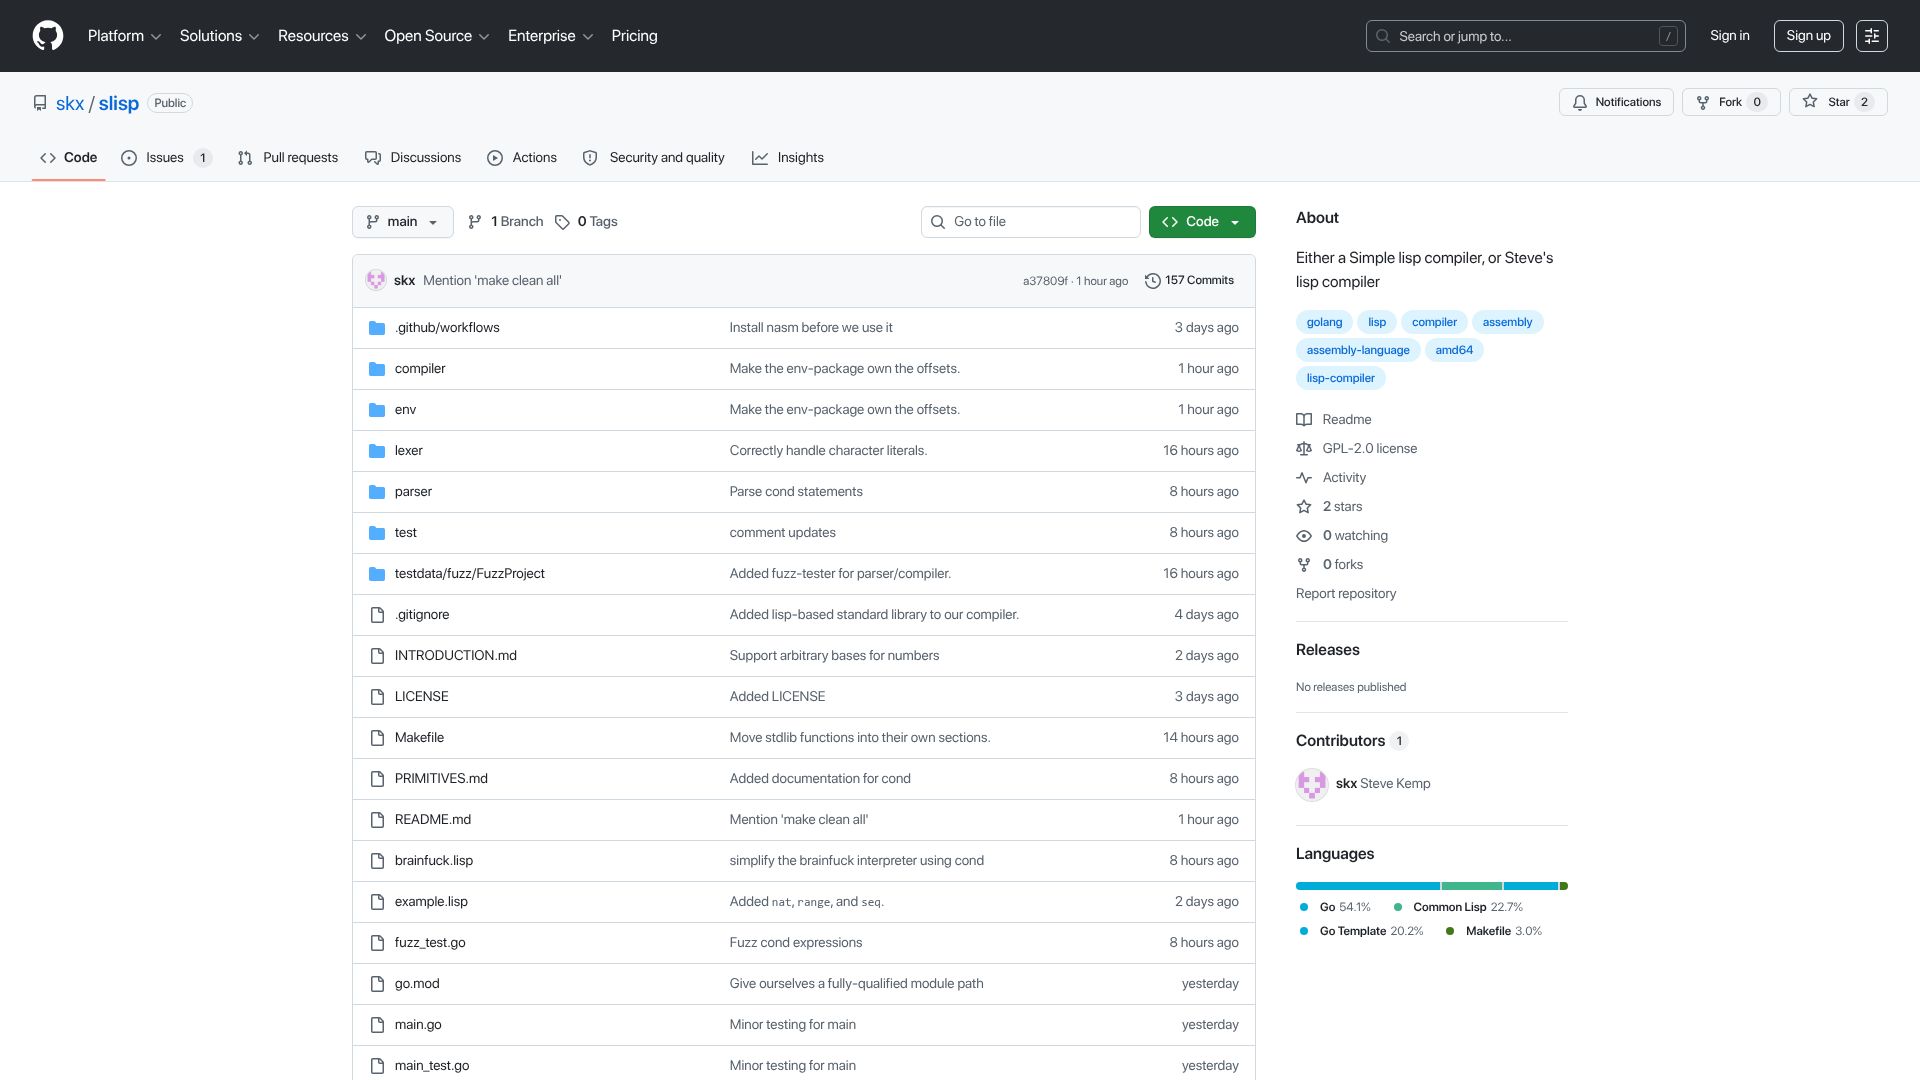
Task: Click the watching eye icon
Action: pos(1304,536)
